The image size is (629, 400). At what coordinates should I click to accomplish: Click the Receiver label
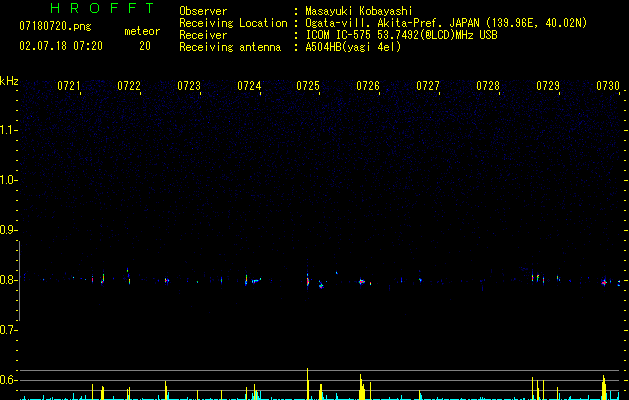pyautogui.click(x=203, y=35)
